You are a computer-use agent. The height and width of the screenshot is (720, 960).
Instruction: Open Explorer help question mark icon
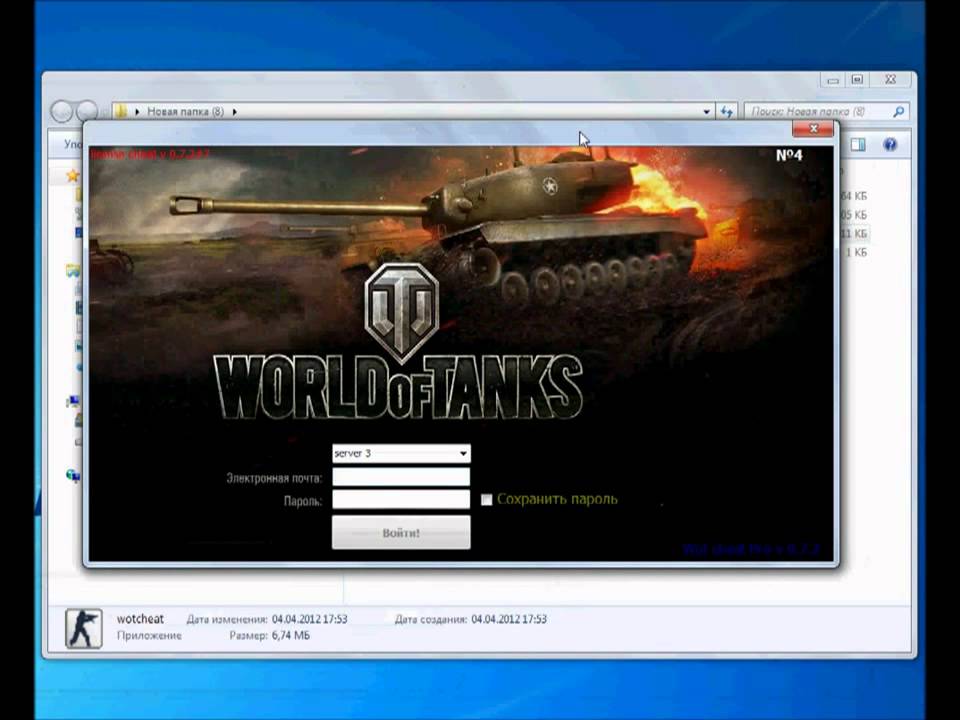click(890, 144)
